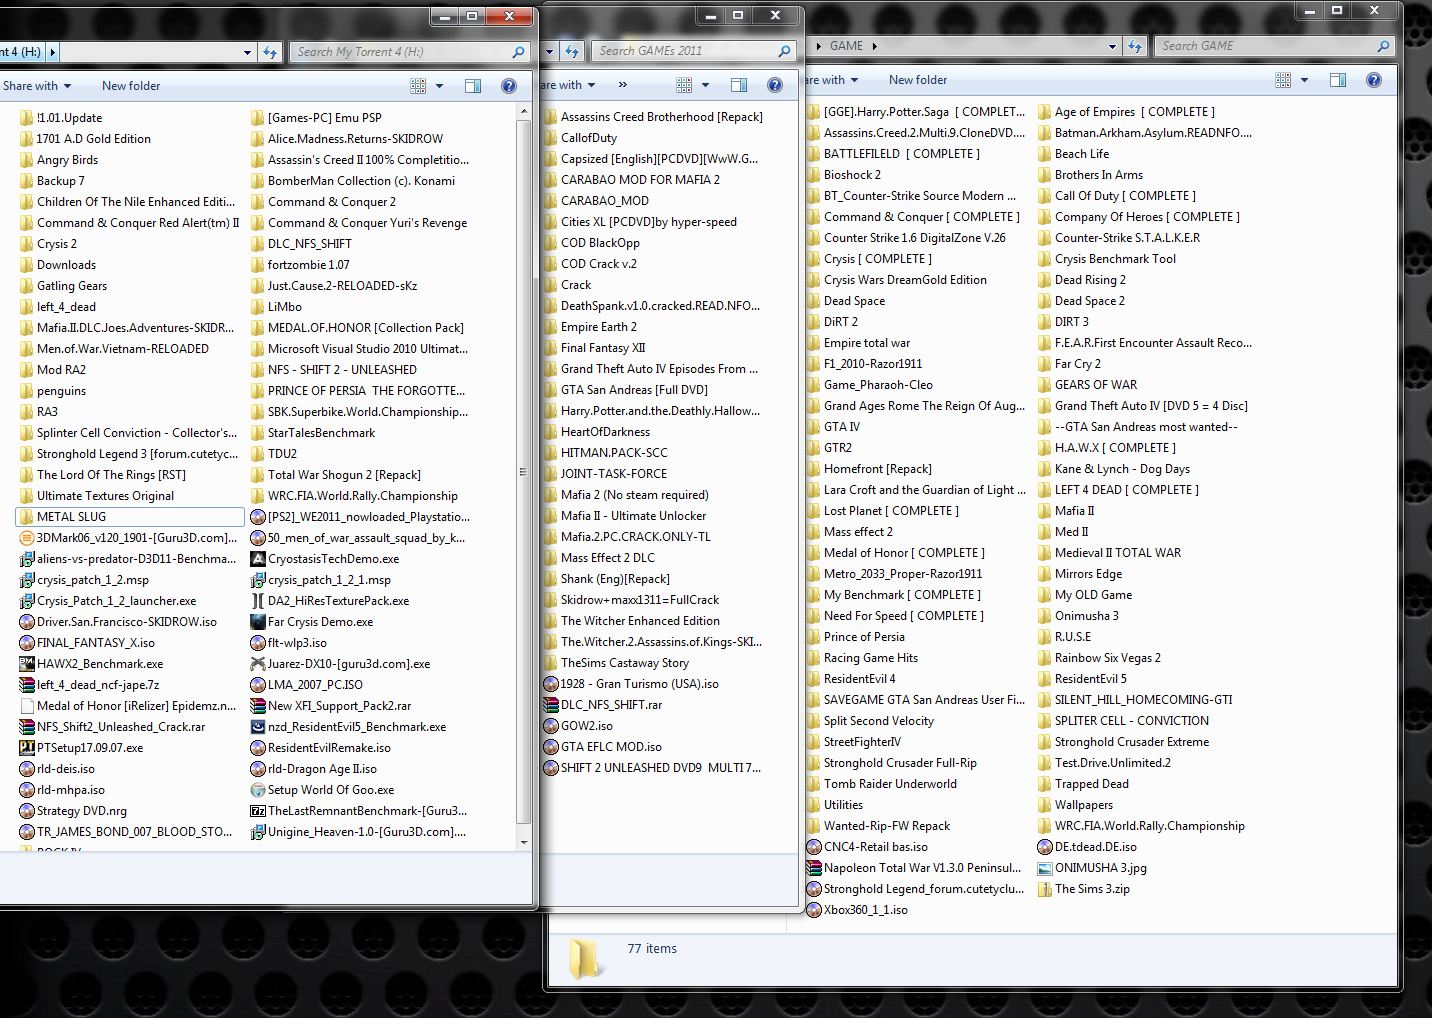Image resolution: width=1432 pixels, height=1018 pixels.
Task: Select the HeartOfDarkness folder
Action: point(596,432)
